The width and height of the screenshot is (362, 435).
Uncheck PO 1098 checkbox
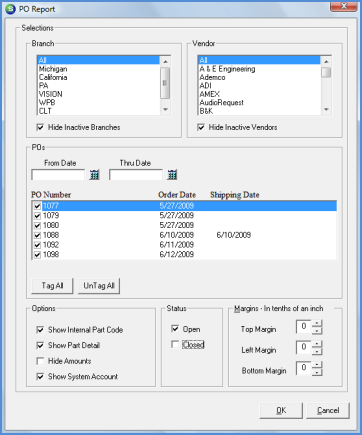[x=37, y=255]
